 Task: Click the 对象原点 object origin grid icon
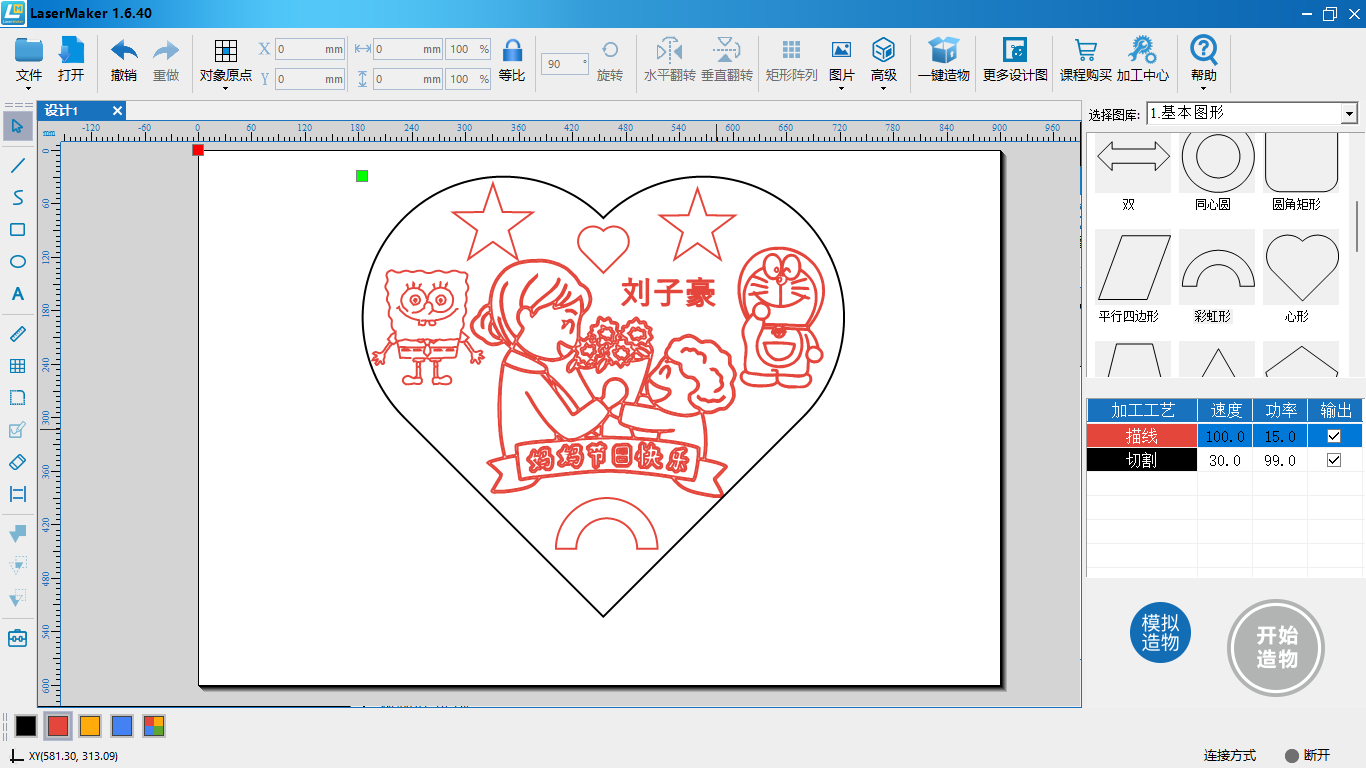pos(226,51)
